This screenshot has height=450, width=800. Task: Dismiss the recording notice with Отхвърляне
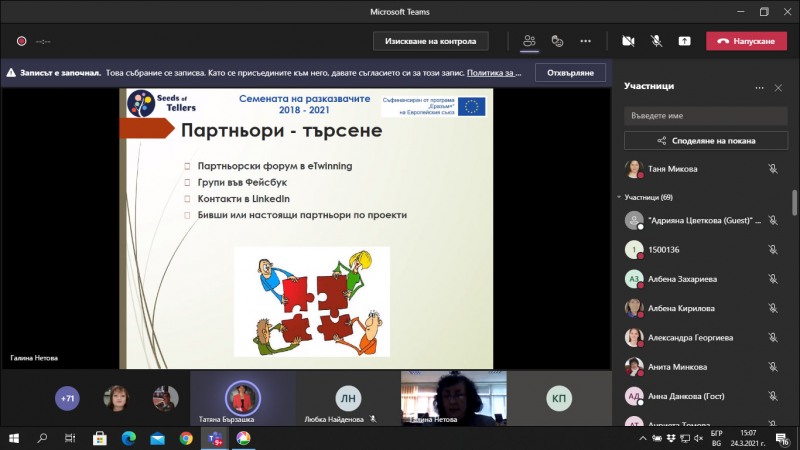point(570,72)
